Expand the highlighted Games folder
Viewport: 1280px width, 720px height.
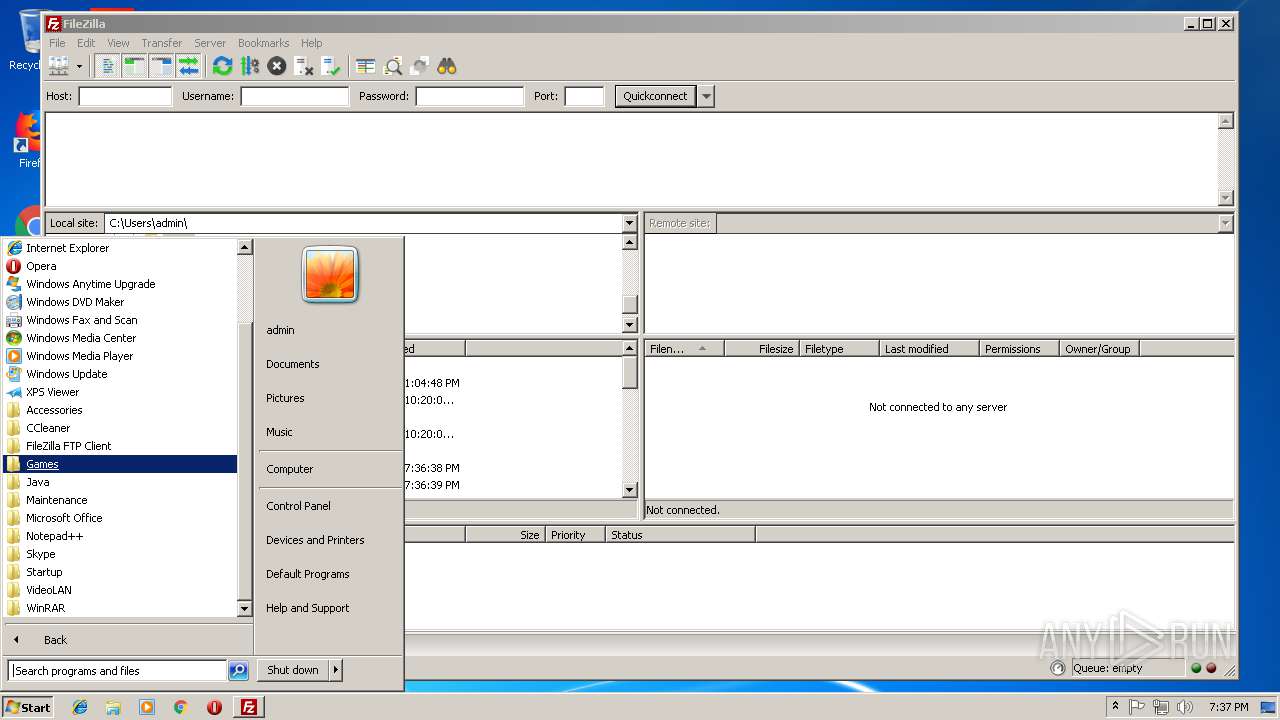(x=121, y=464)
